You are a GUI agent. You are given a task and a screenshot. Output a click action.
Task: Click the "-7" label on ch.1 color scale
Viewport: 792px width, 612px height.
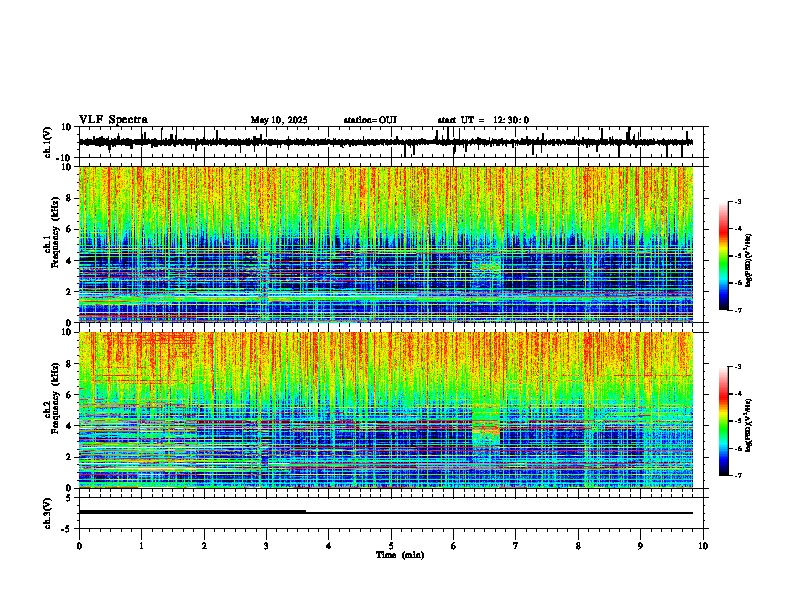tap(737, 310)
